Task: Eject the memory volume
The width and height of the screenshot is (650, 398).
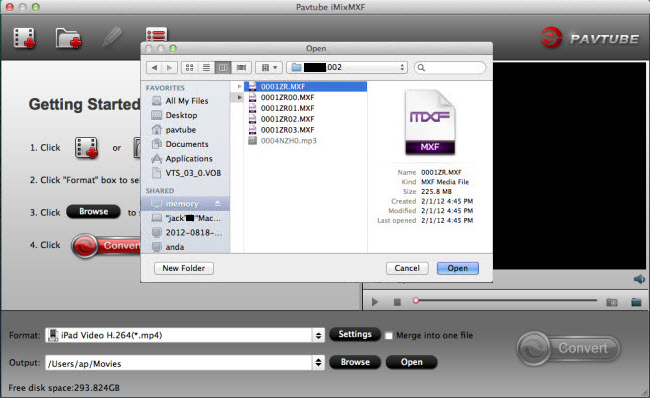Action: pos(217,204)
